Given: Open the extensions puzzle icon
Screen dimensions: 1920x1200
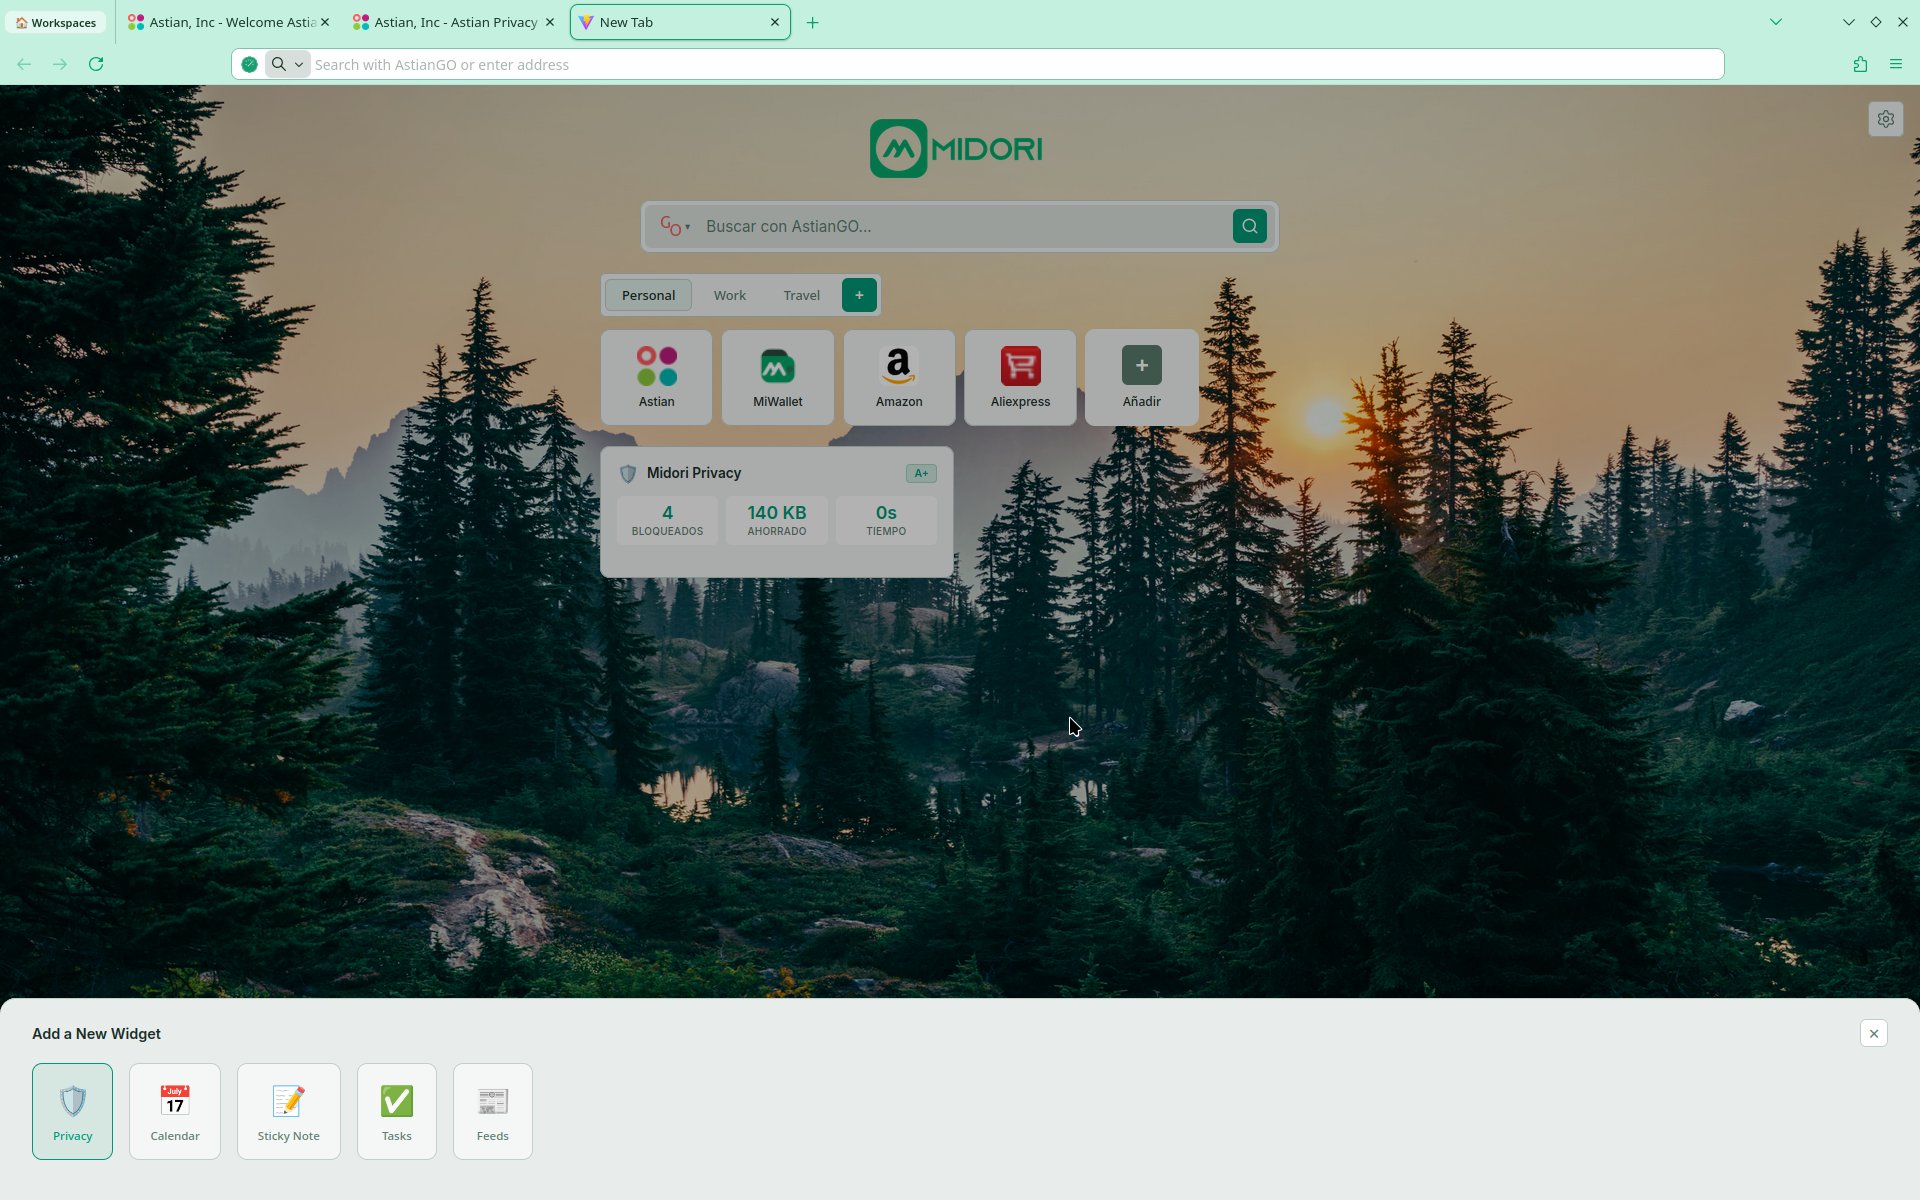Looking at the screenshot, I should click(1860, 64).
